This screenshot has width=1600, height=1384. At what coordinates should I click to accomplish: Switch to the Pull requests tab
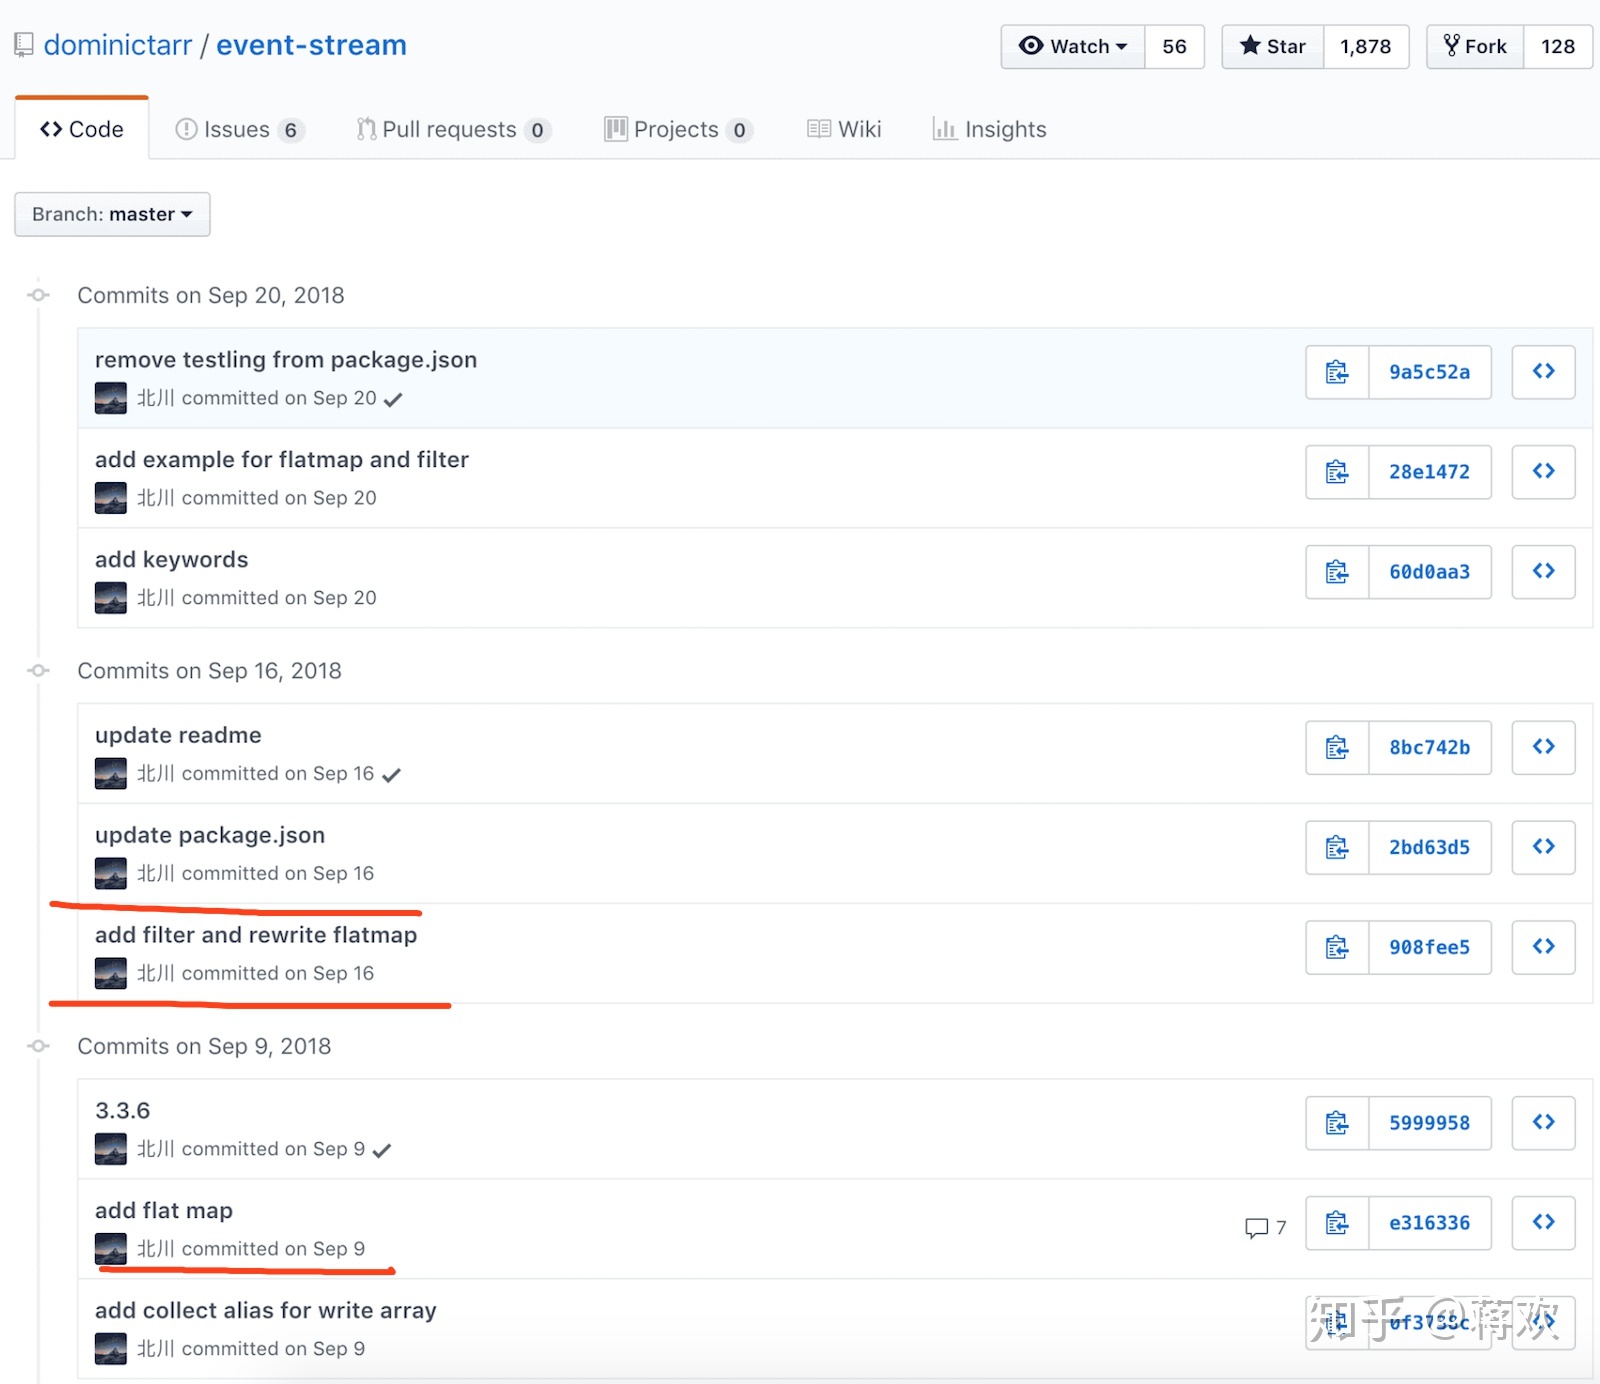coord(453,130)
